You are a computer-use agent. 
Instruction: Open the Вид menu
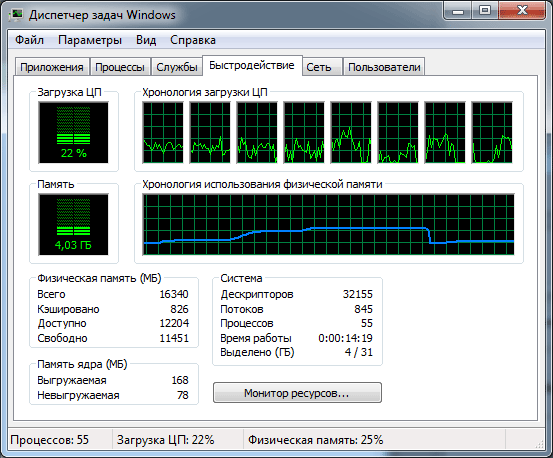click(146, 40)
